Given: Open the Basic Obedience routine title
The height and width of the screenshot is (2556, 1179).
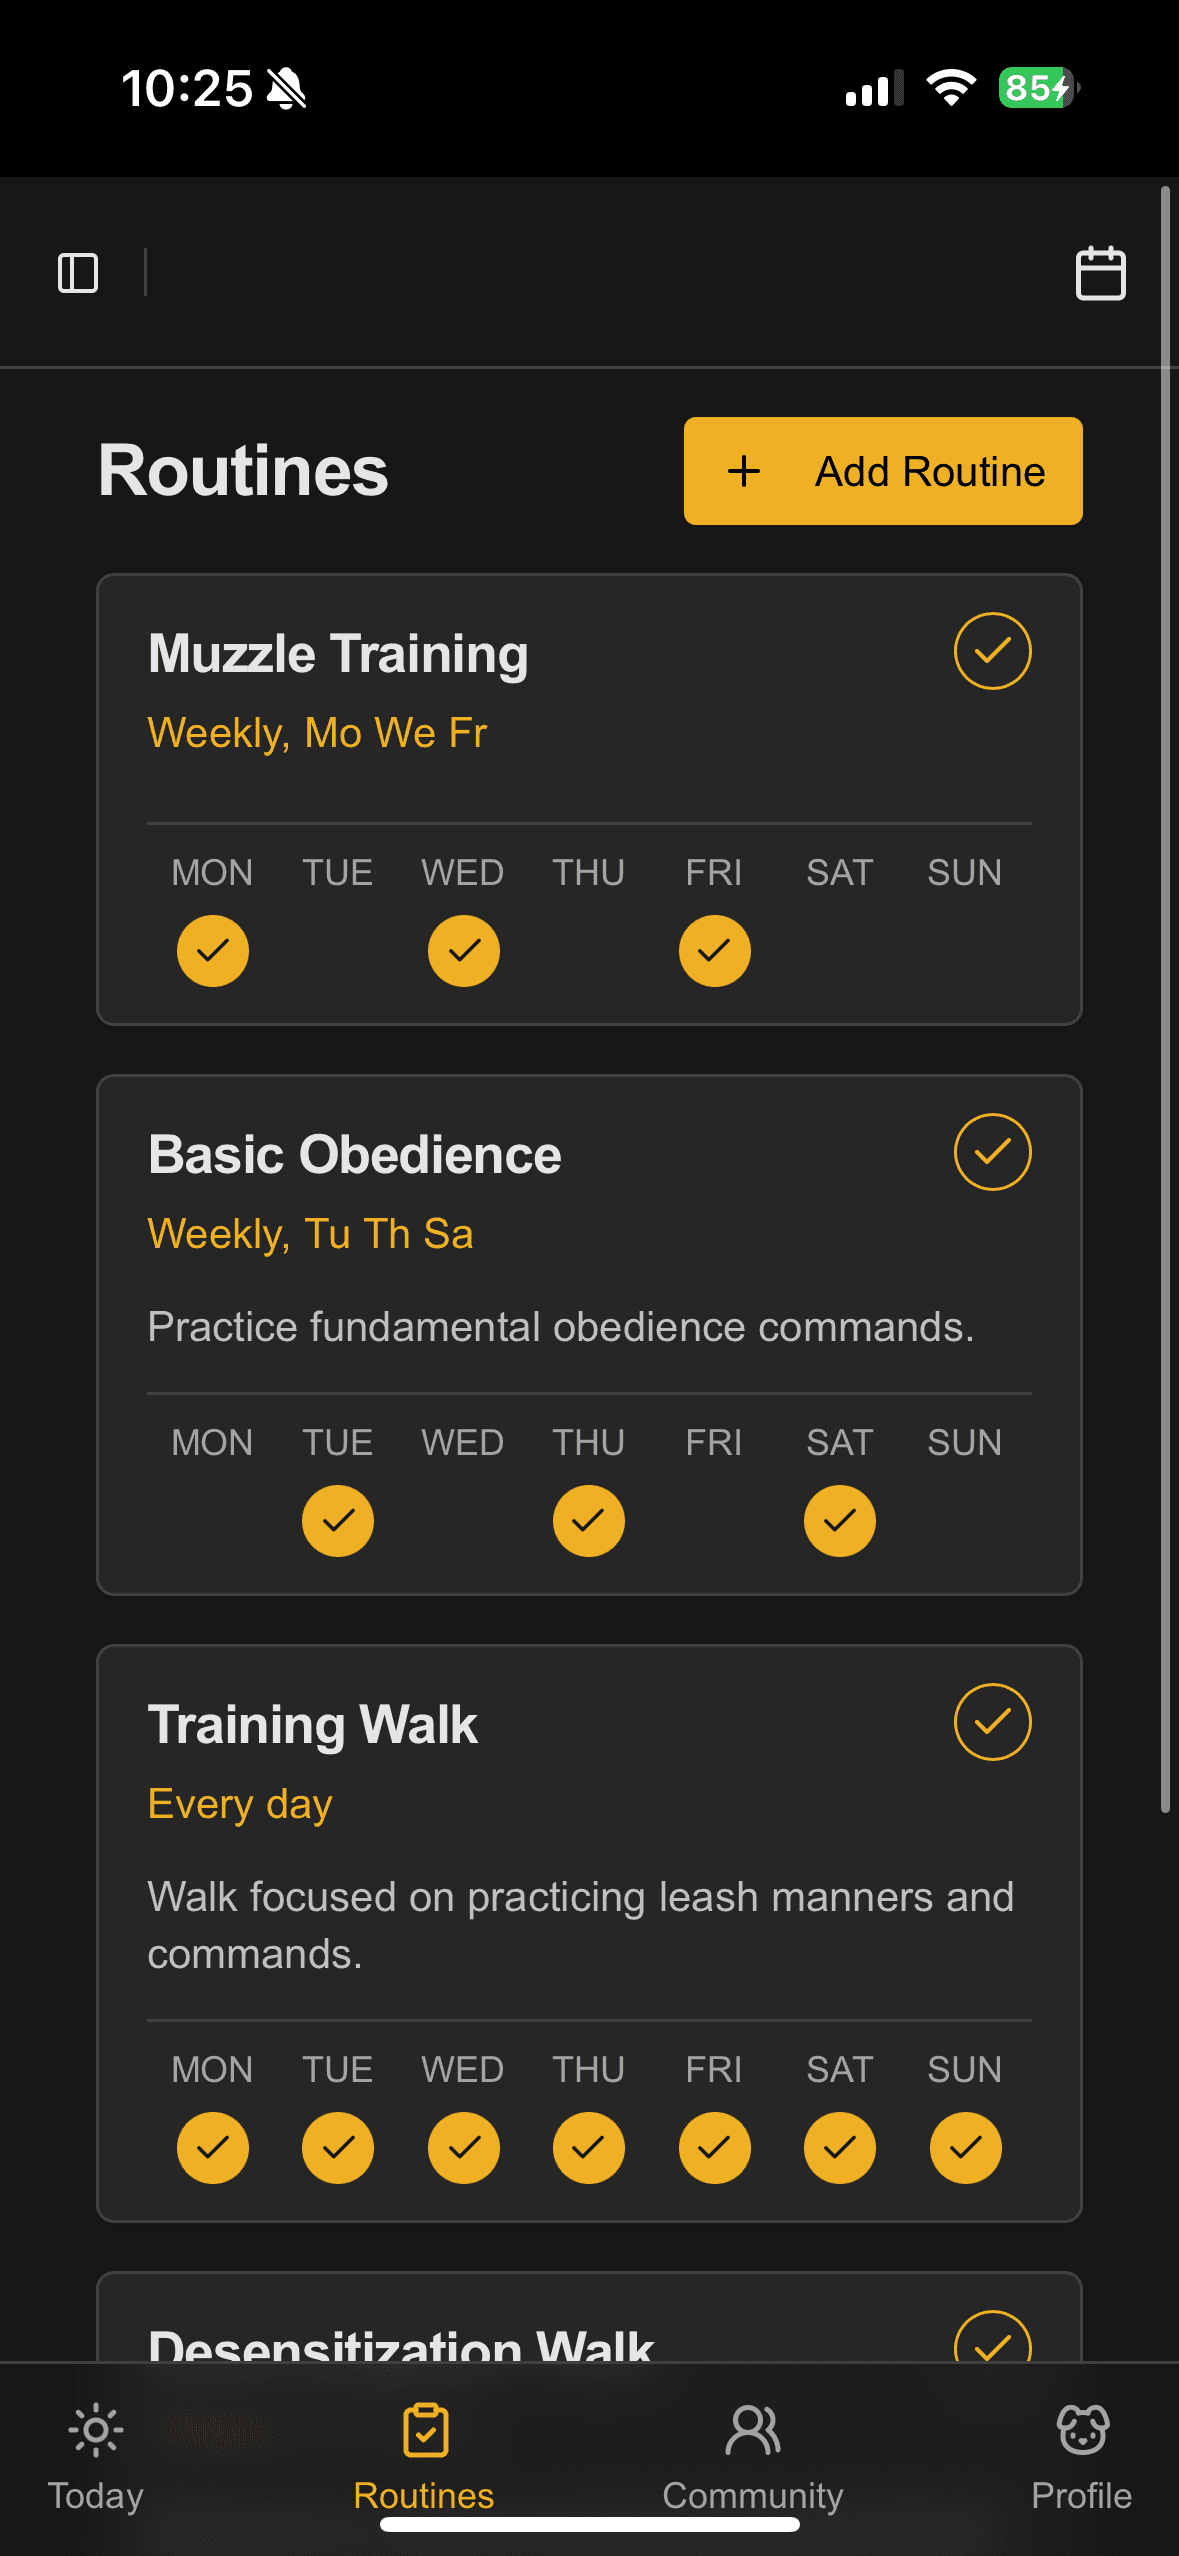Looking at the screenshot, I should tap(355, 1155).
